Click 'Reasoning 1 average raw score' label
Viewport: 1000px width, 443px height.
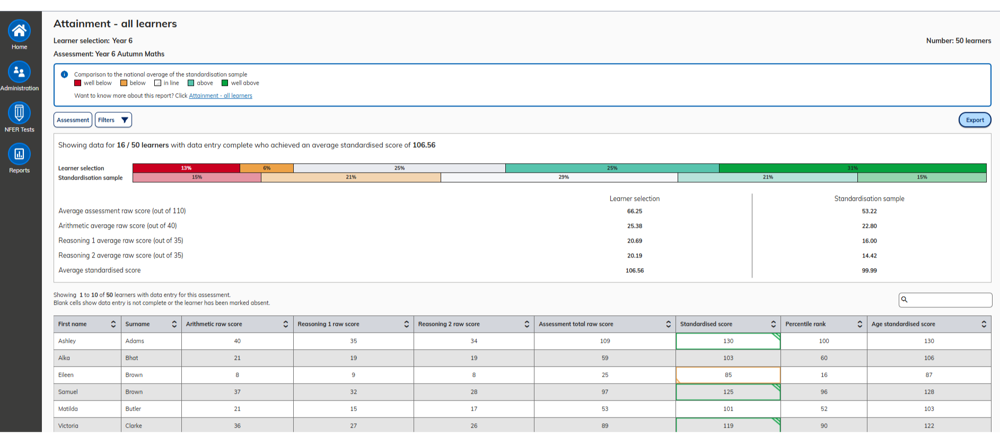tap(121, 240)
